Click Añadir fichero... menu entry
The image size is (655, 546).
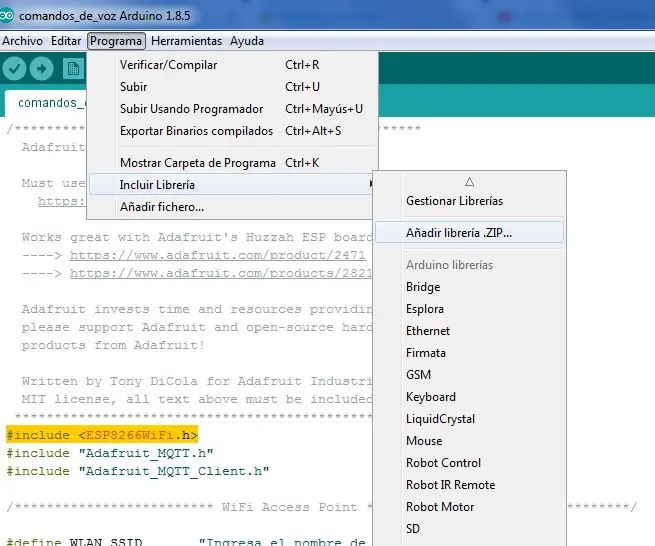tap(232, 207)
